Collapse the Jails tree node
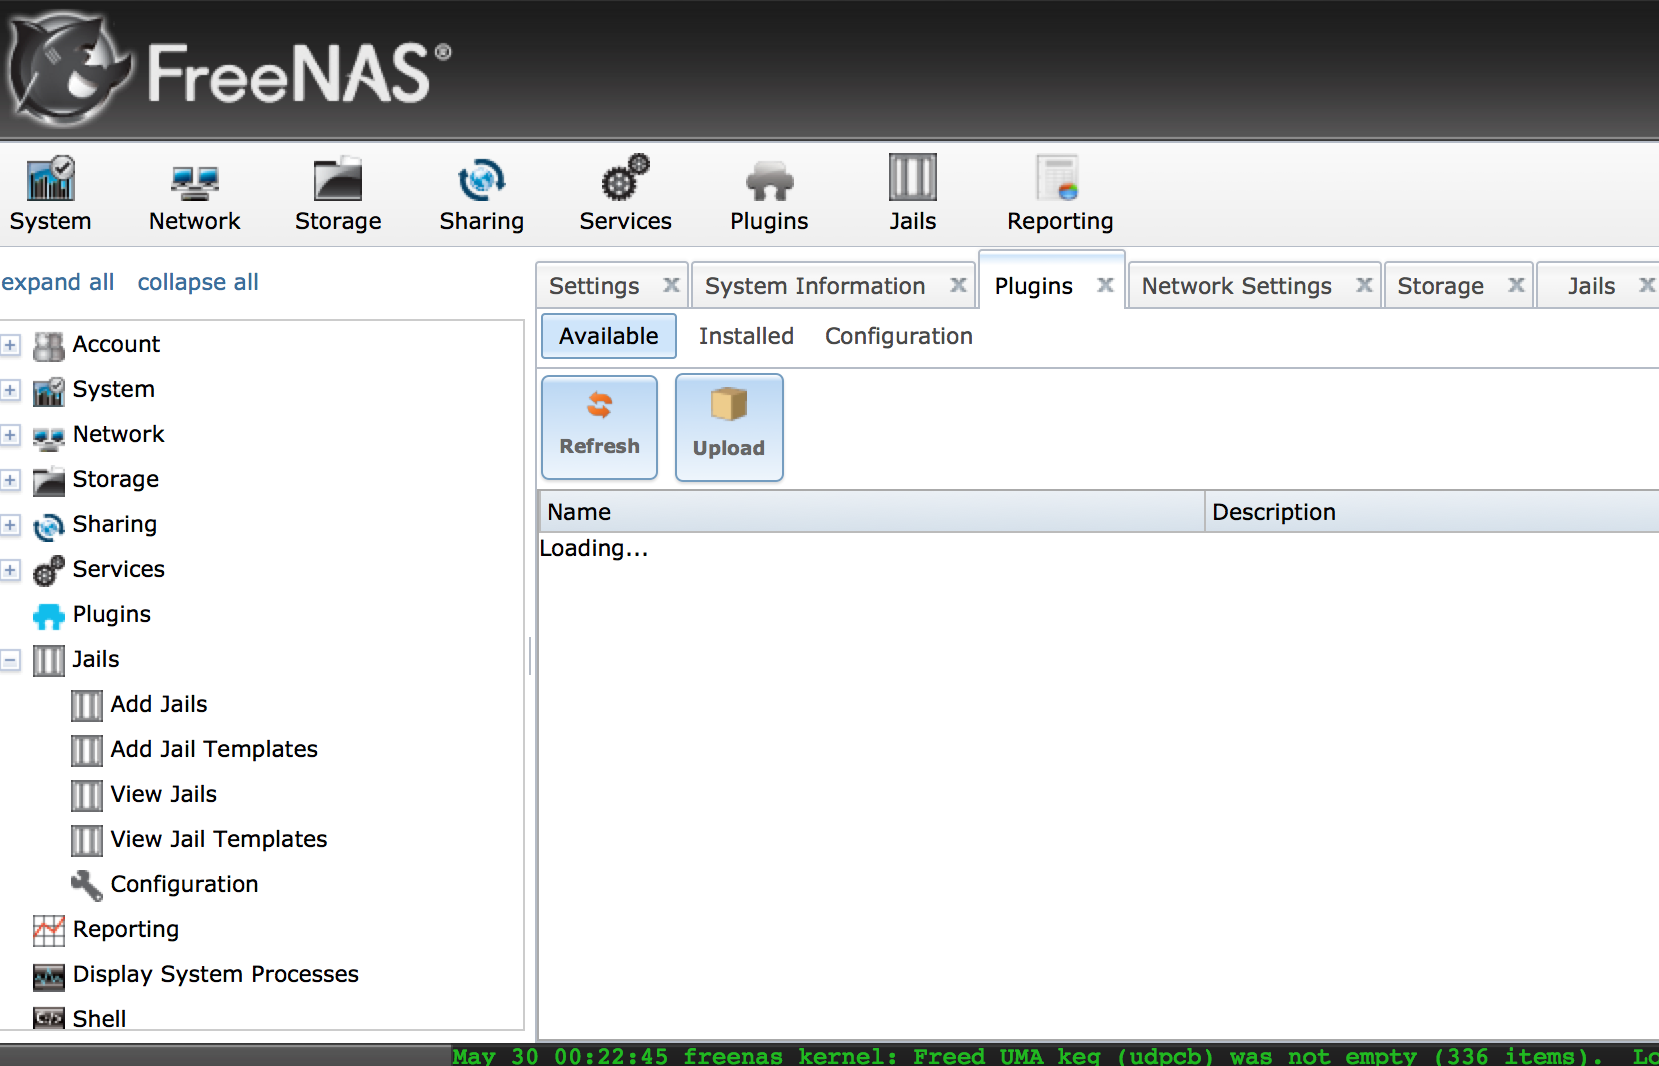 click(x=11, y=660)
